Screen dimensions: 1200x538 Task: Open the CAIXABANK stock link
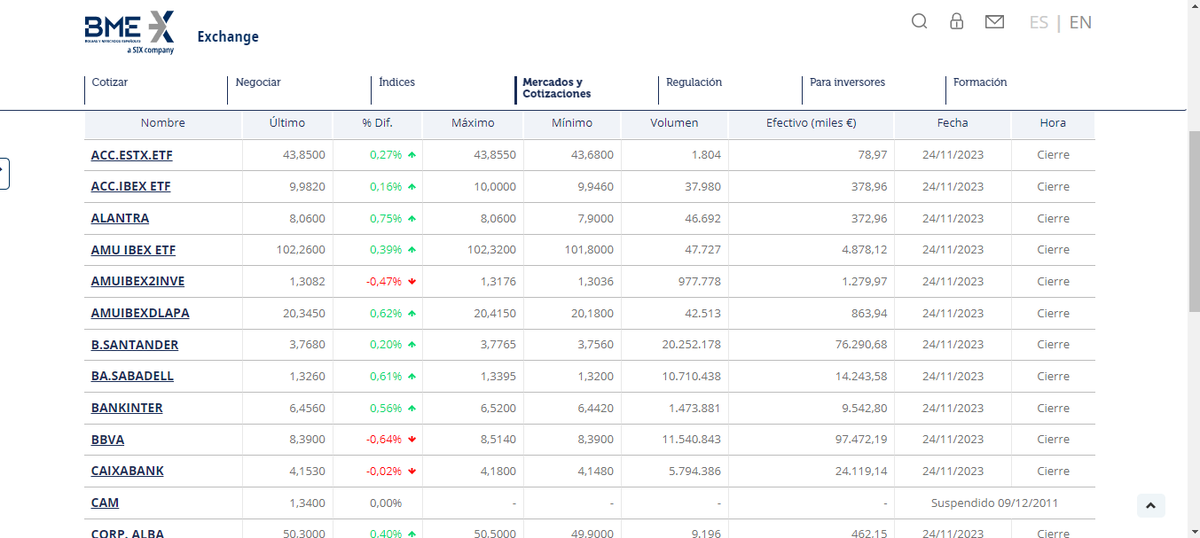pos(127,471)
